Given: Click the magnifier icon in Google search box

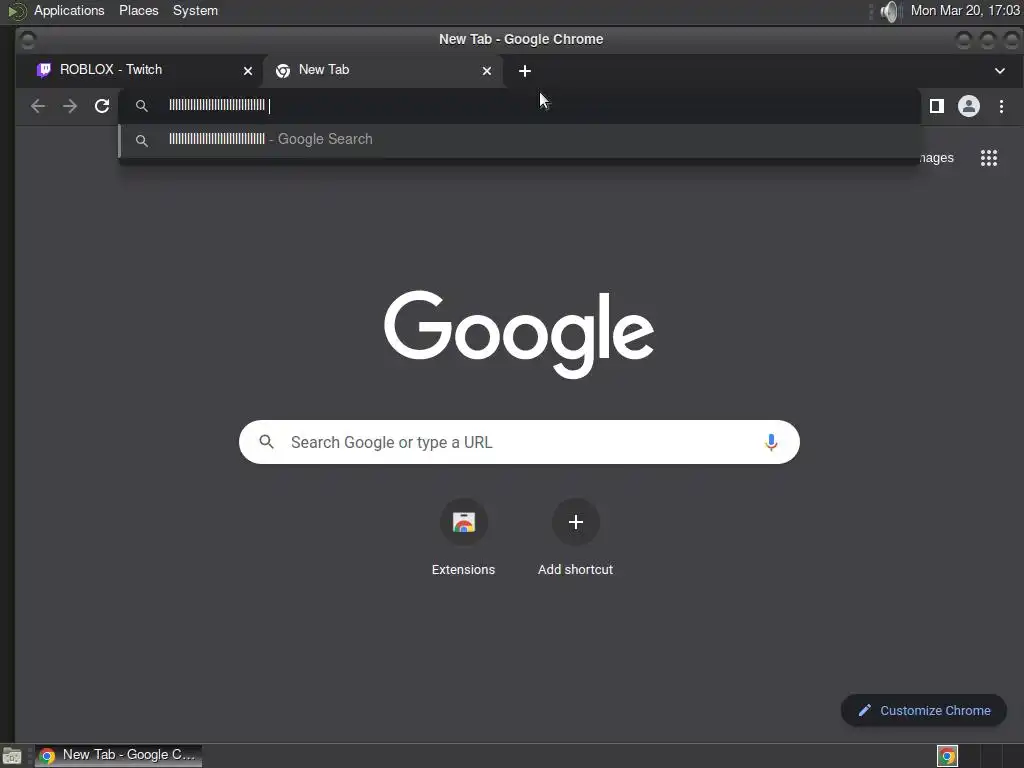Looking at the screenshot, I should pos(266,442).
